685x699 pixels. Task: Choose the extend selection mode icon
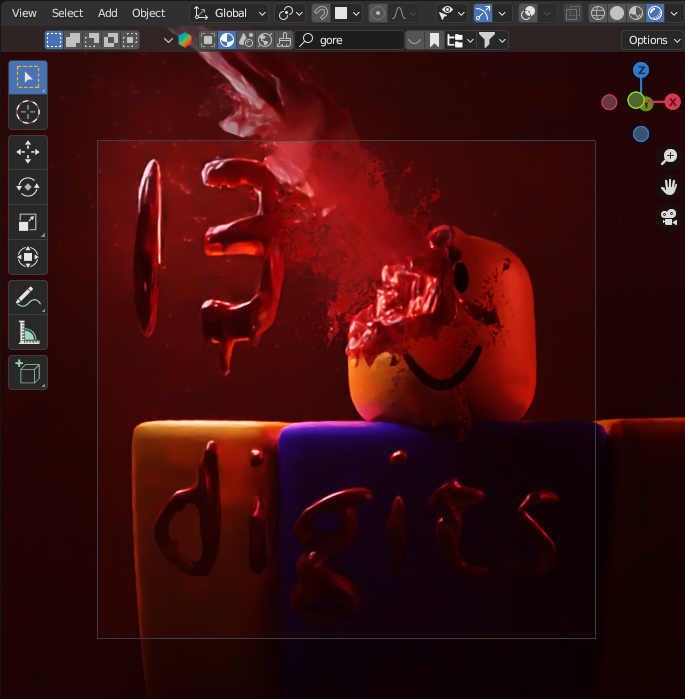click(73, 40)
